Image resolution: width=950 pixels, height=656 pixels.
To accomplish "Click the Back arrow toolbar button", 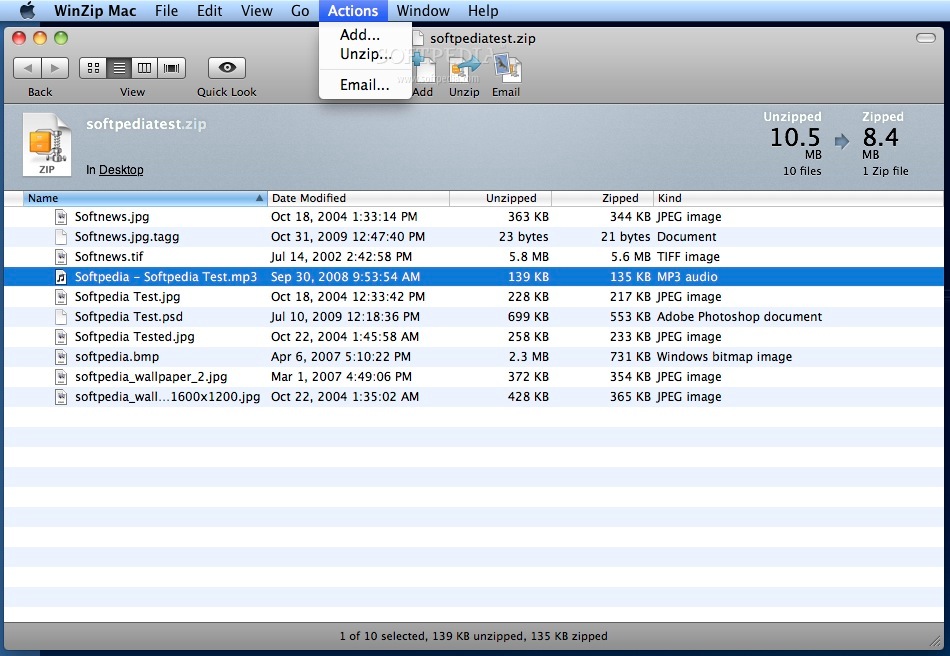I will click(27, 68).
